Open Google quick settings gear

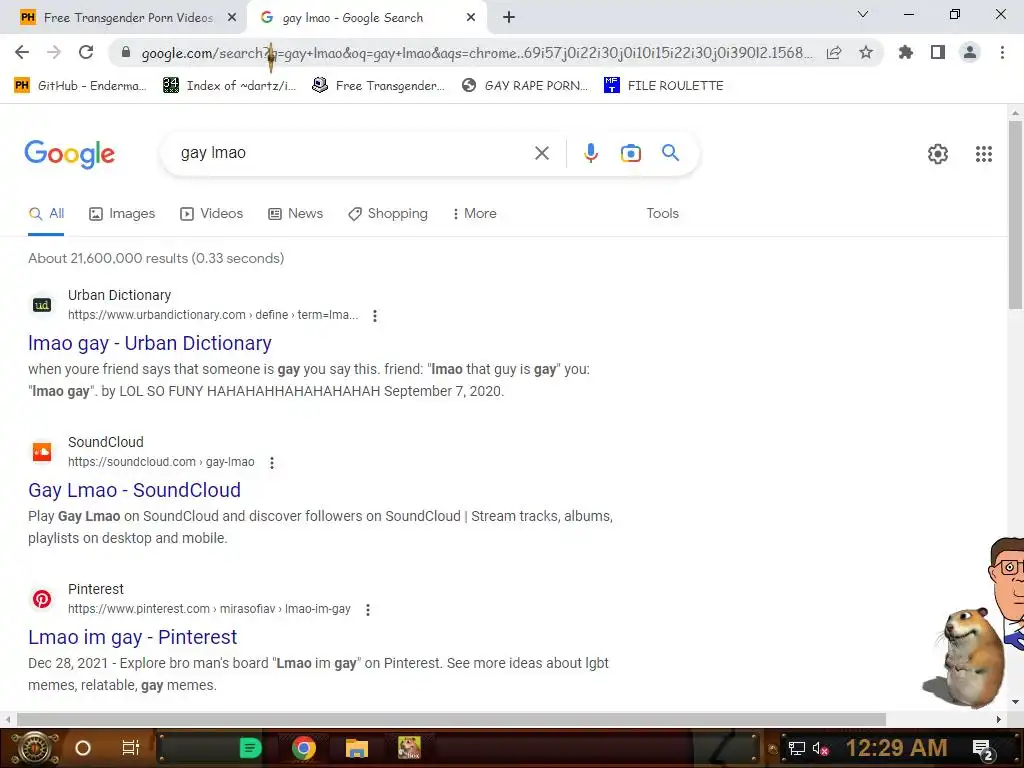coord(938,154)
